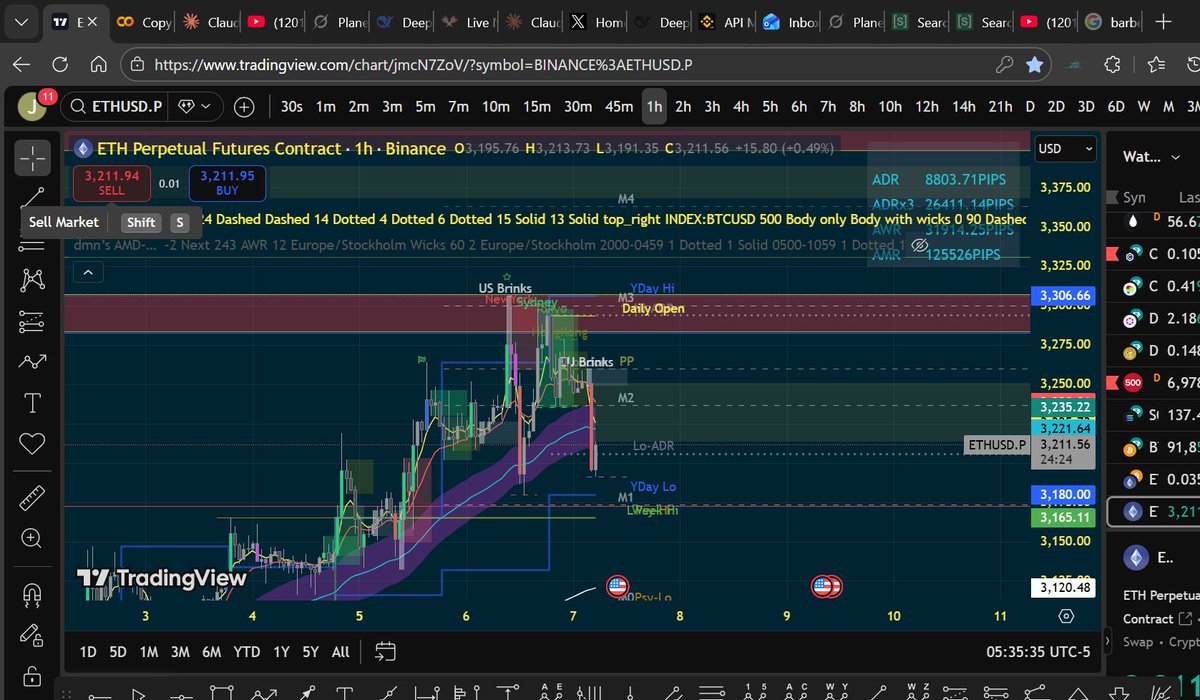Open chart scale settings gear icon
Viewport: 1200px width, 700px height.
point(1066,616)
